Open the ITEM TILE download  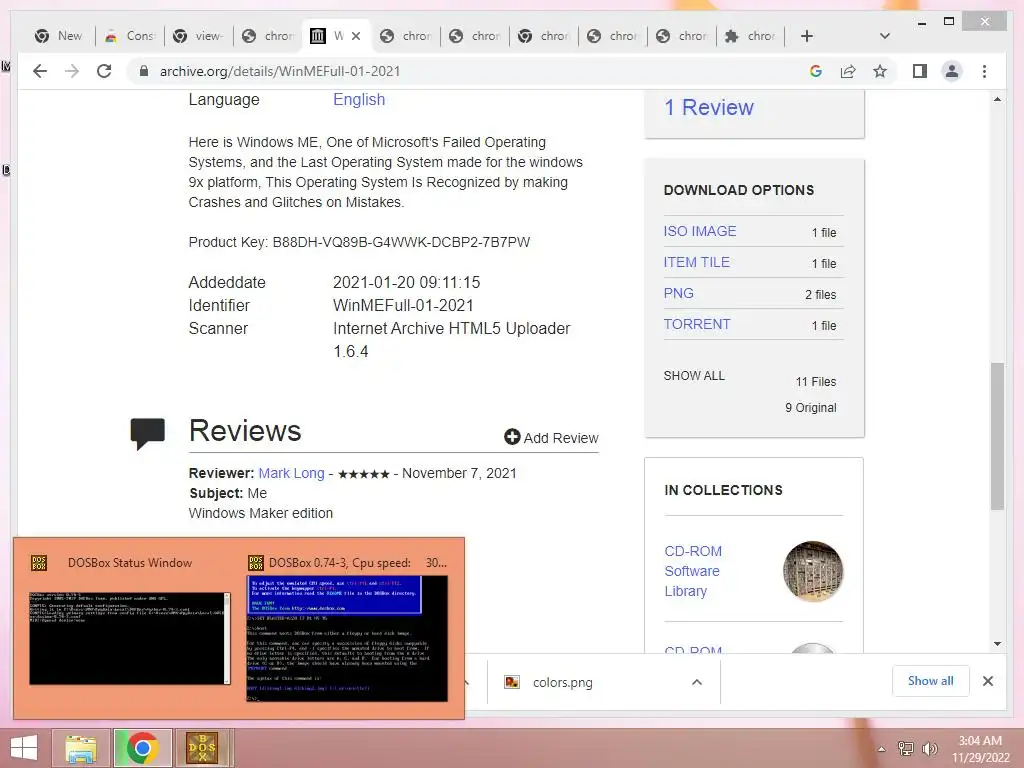point(697,262)
